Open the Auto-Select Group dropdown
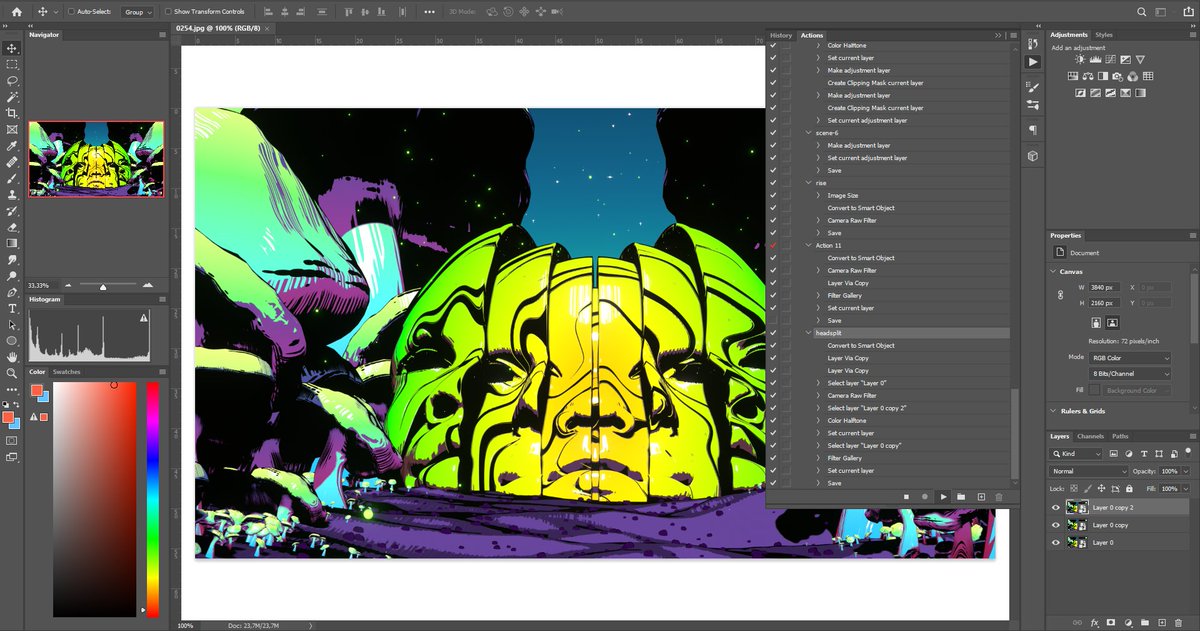1200x631 pixels. pos(137,12)
